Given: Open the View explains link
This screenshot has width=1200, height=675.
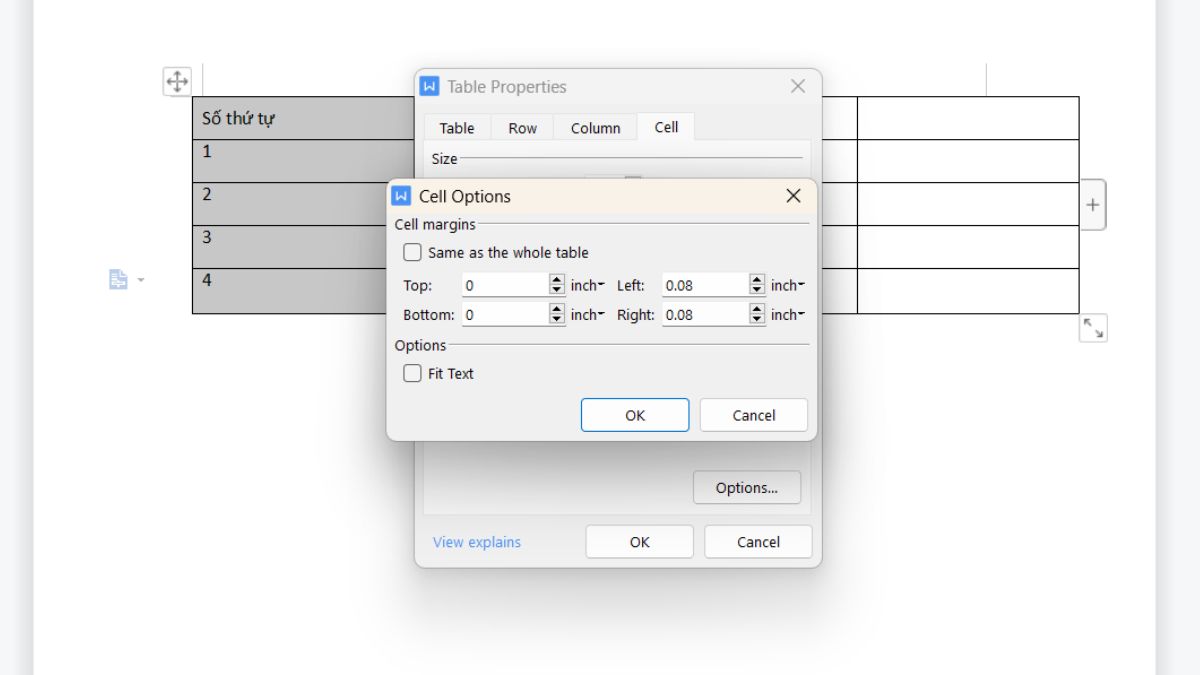Looking at the screenshot, I should (x=477, y=542).
